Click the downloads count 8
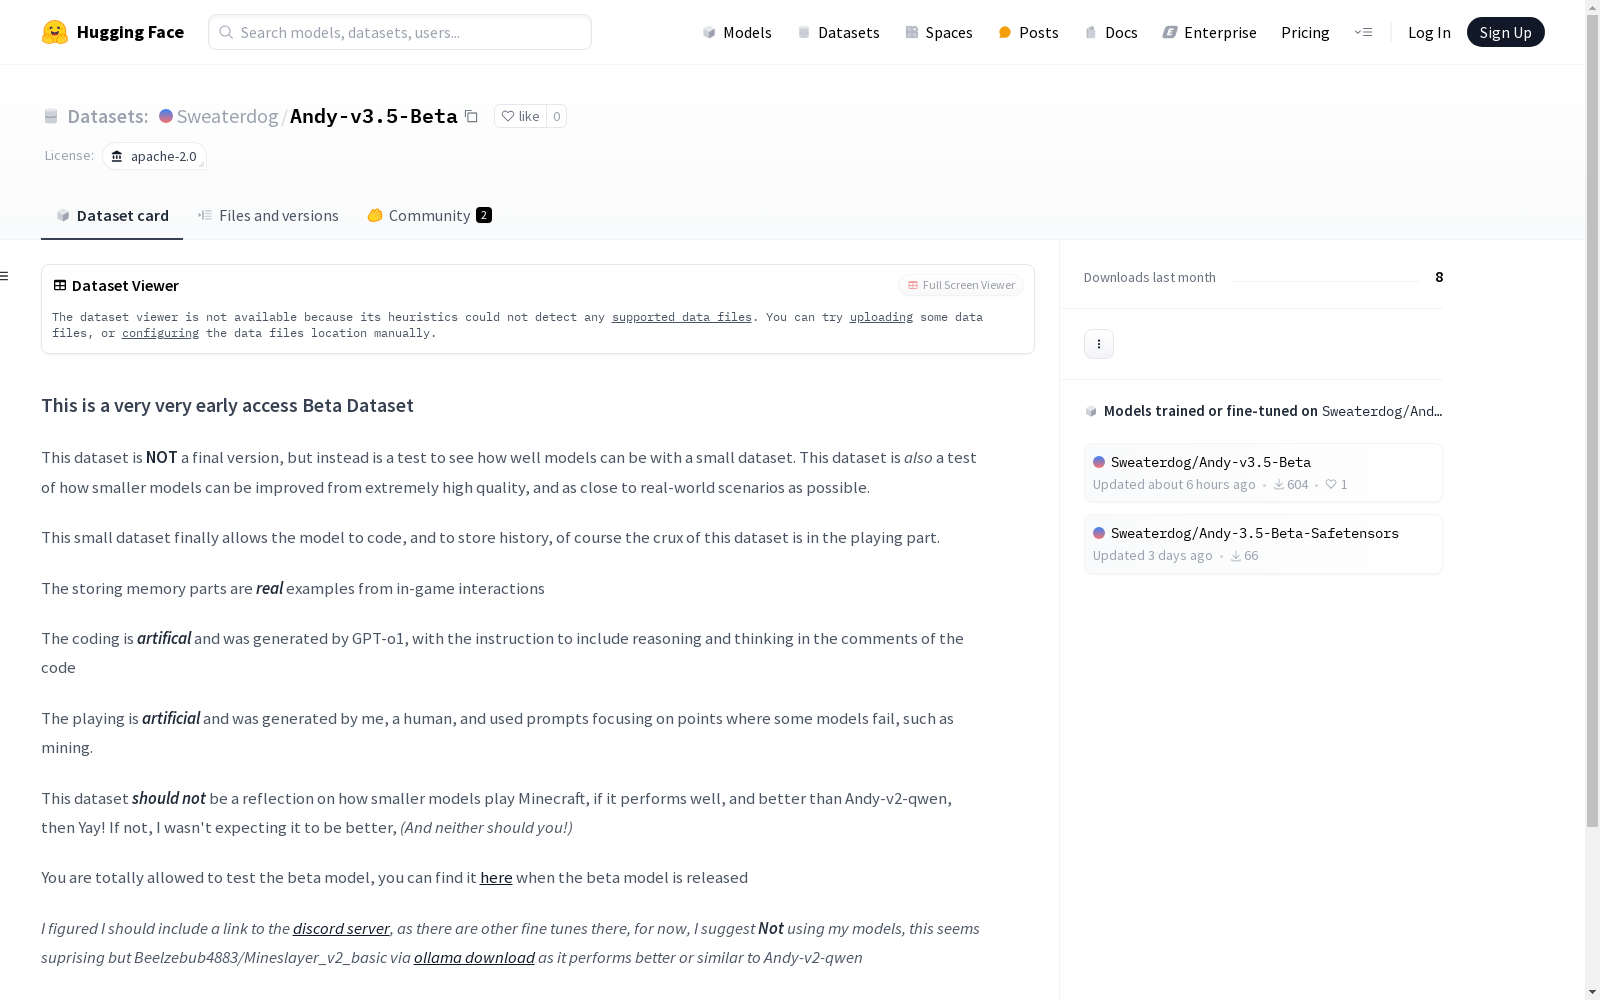Viewport: 1600px width, 1000px height. pyautogui.click(x=1439, y=277)
